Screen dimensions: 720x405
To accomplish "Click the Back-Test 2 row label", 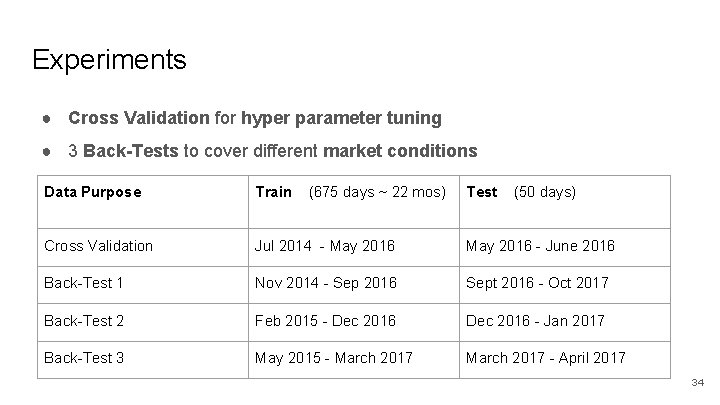I will [x=143, y=322].
